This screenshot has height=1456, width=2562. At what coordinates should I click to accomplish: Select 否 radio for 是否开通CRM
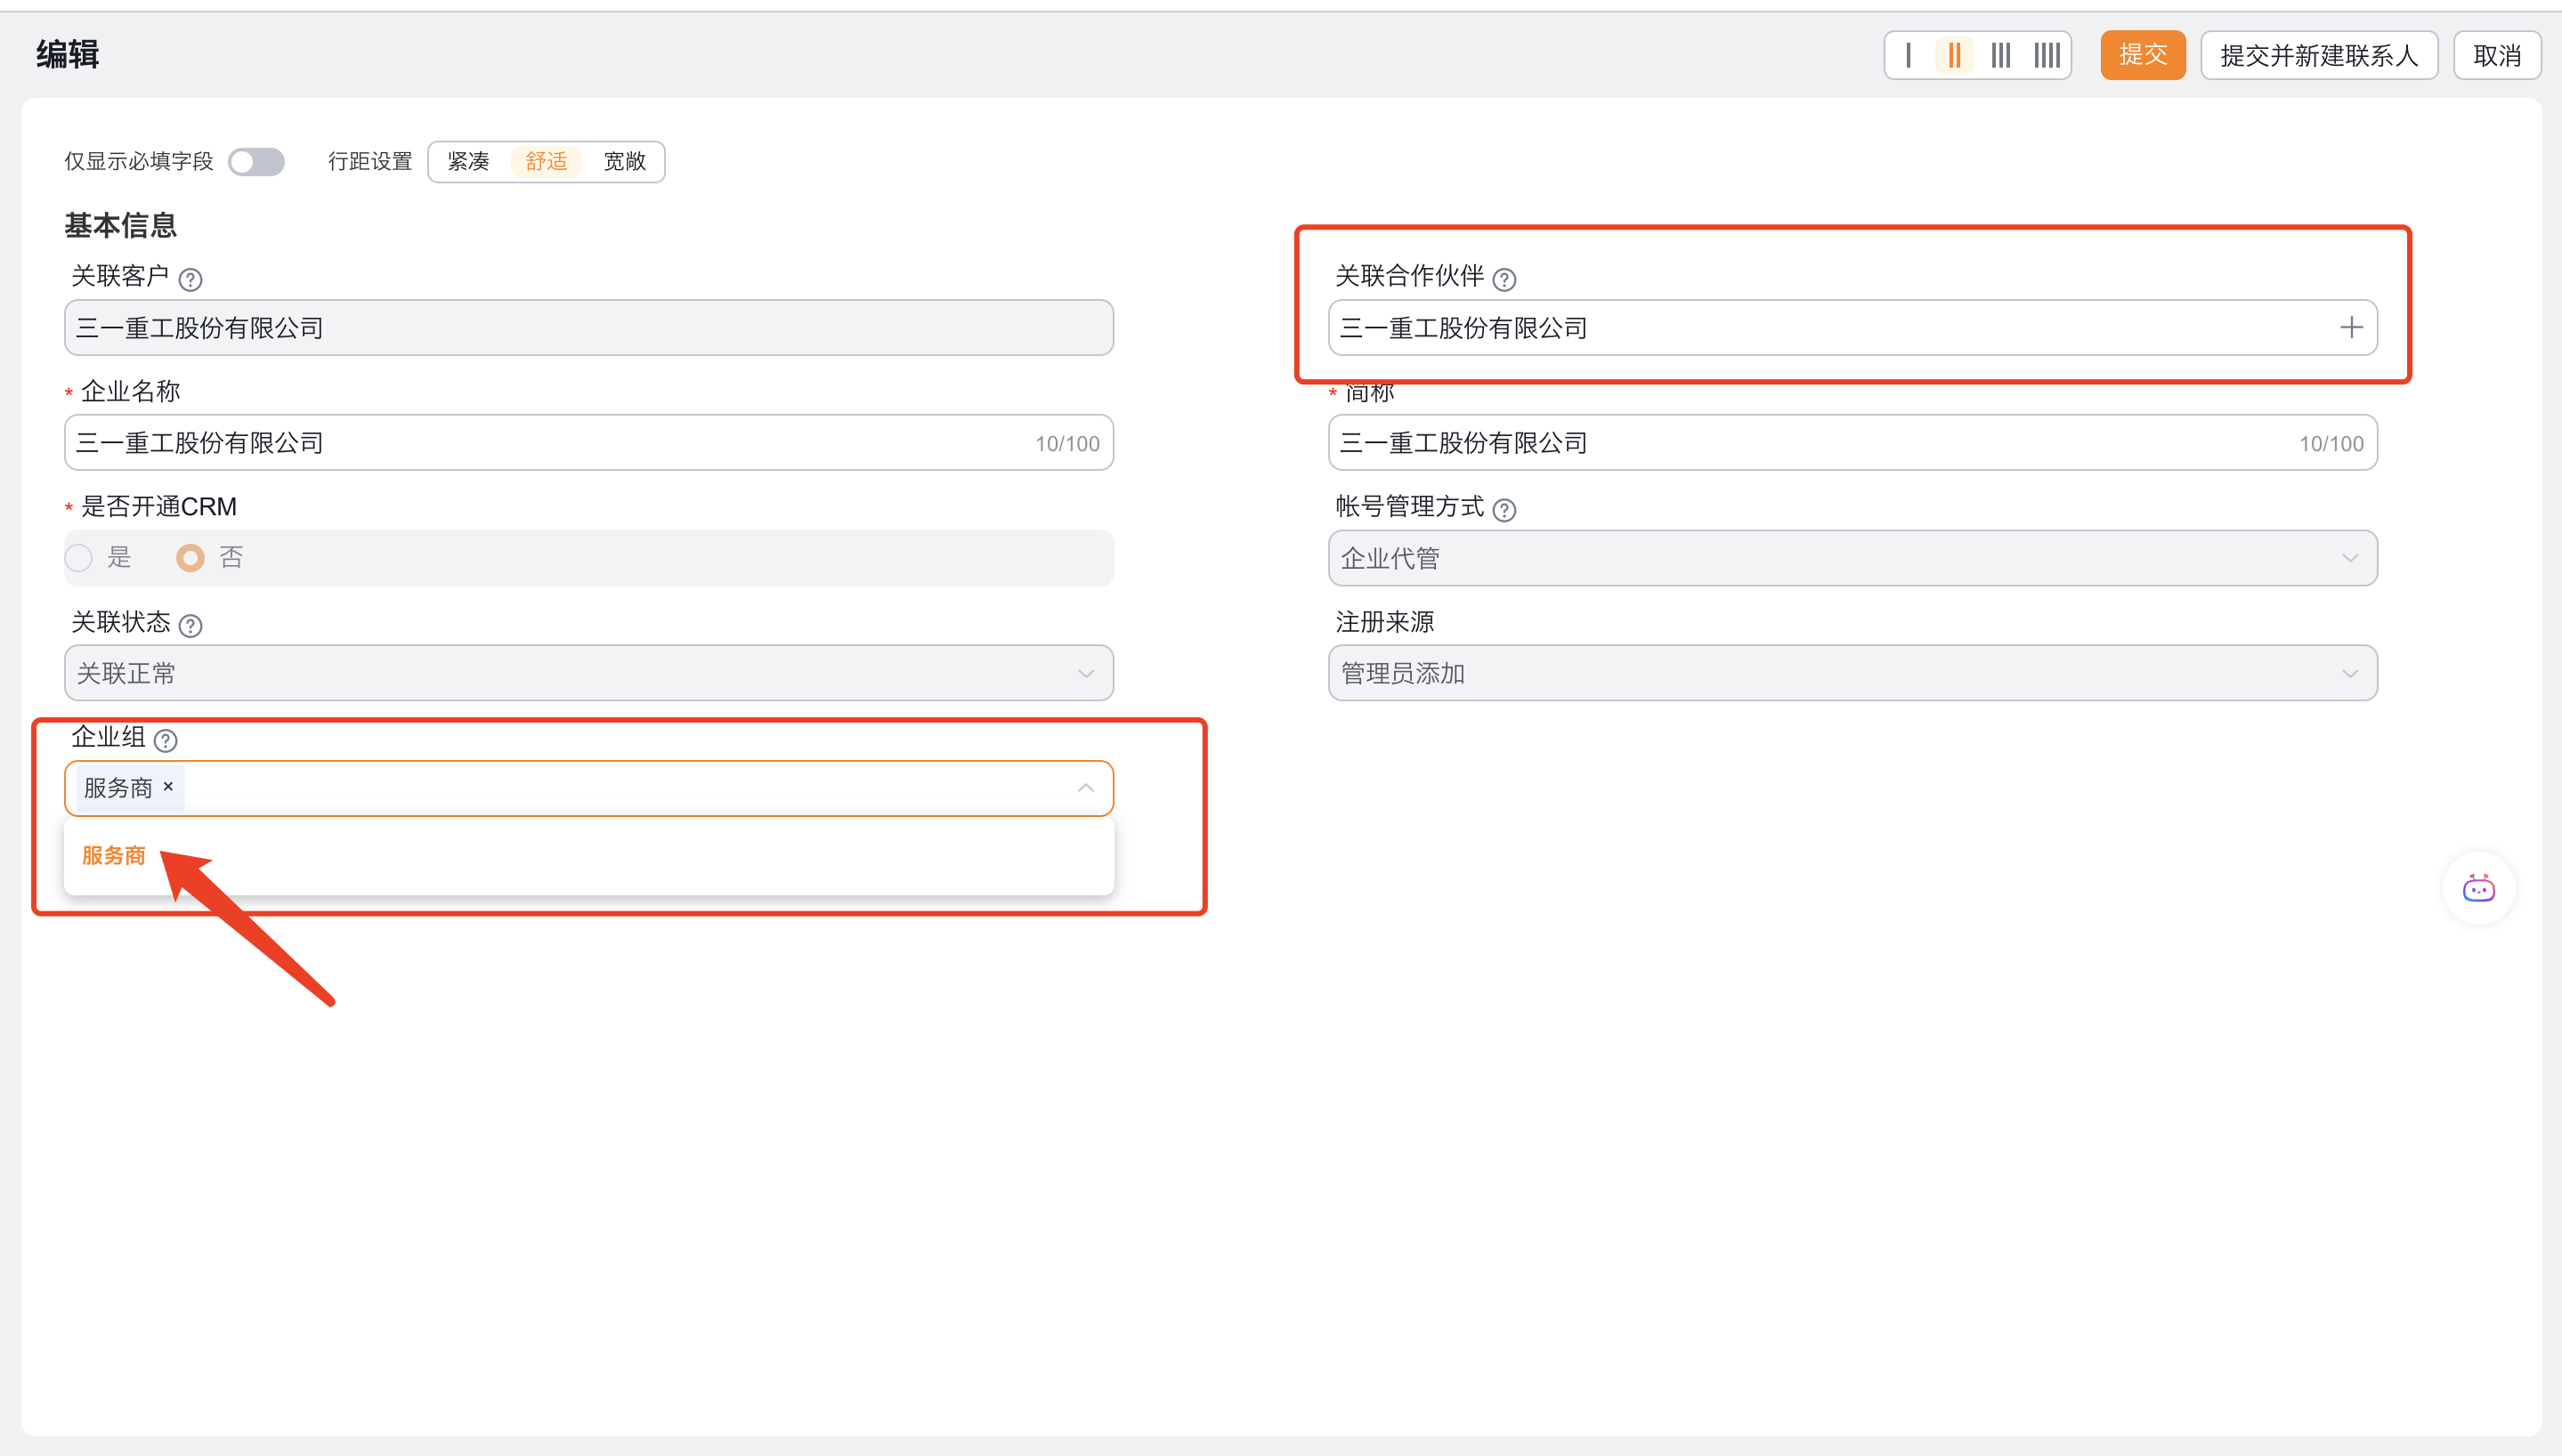(190, 558)
